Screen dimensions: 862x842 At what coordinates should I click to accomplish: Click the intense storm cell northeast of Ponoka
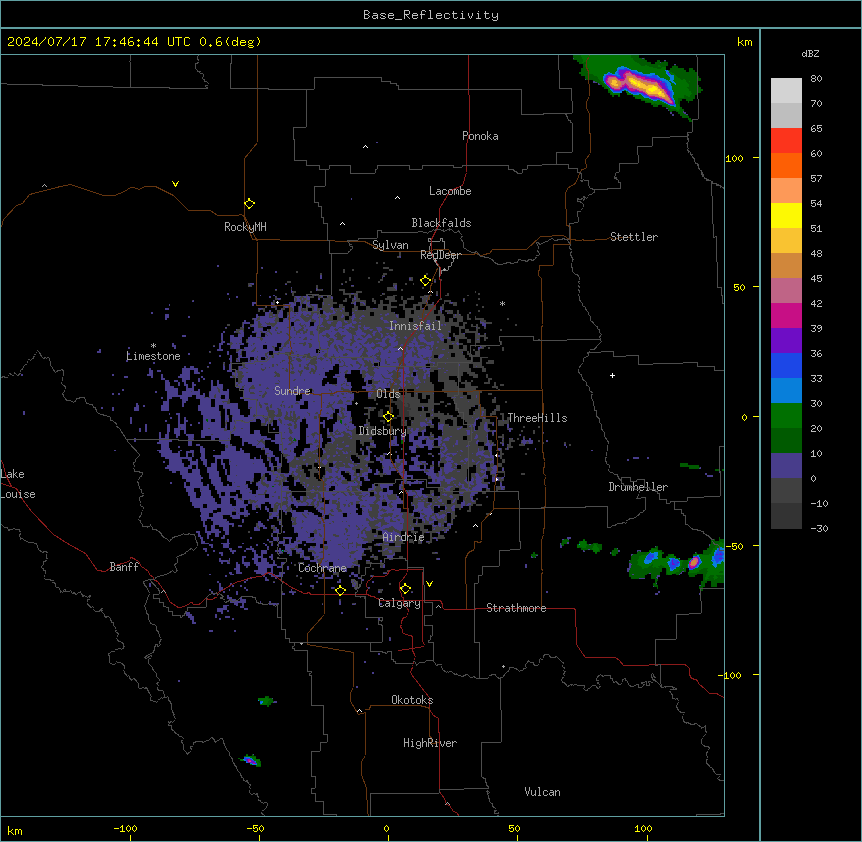(x=640, y=85)
